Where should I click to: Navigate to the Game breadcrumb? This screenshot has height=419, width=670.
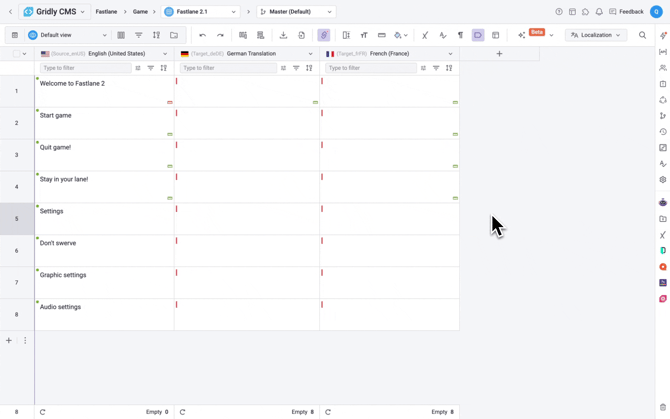point(140,12)
